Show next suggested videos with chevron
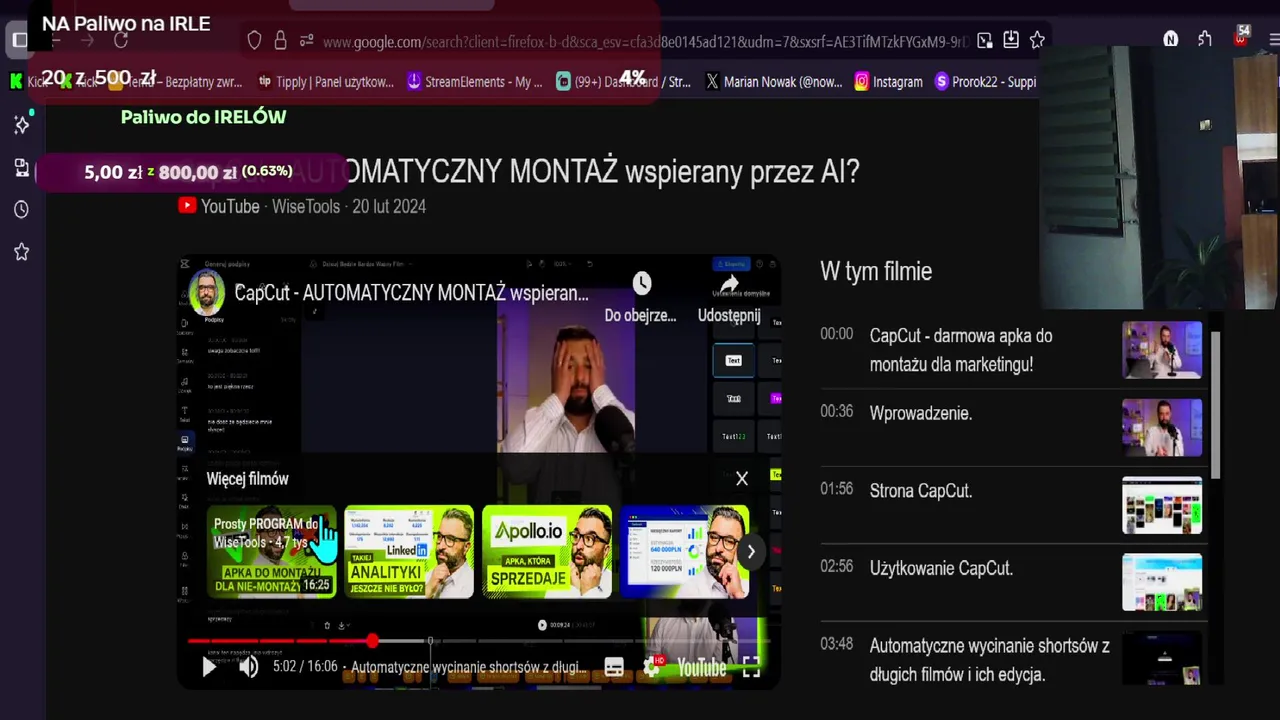Image resolution: width=1280 pixels, height=720 pixels. coord(750,551)
